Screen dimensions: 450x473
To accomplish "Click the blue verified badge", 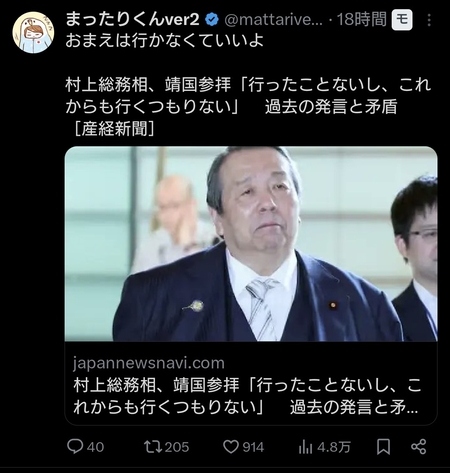I will click(x=212, y=20).
